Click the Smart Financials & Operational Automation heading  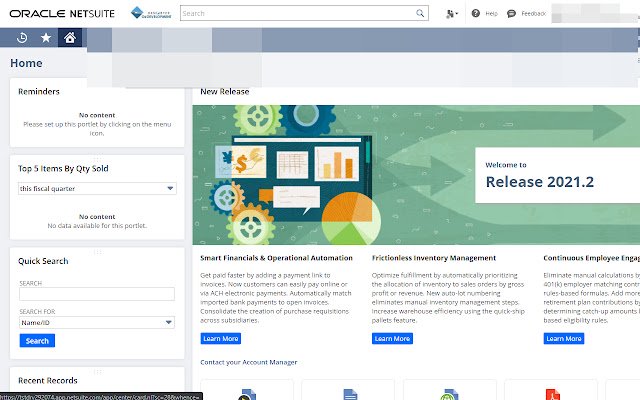276,258
